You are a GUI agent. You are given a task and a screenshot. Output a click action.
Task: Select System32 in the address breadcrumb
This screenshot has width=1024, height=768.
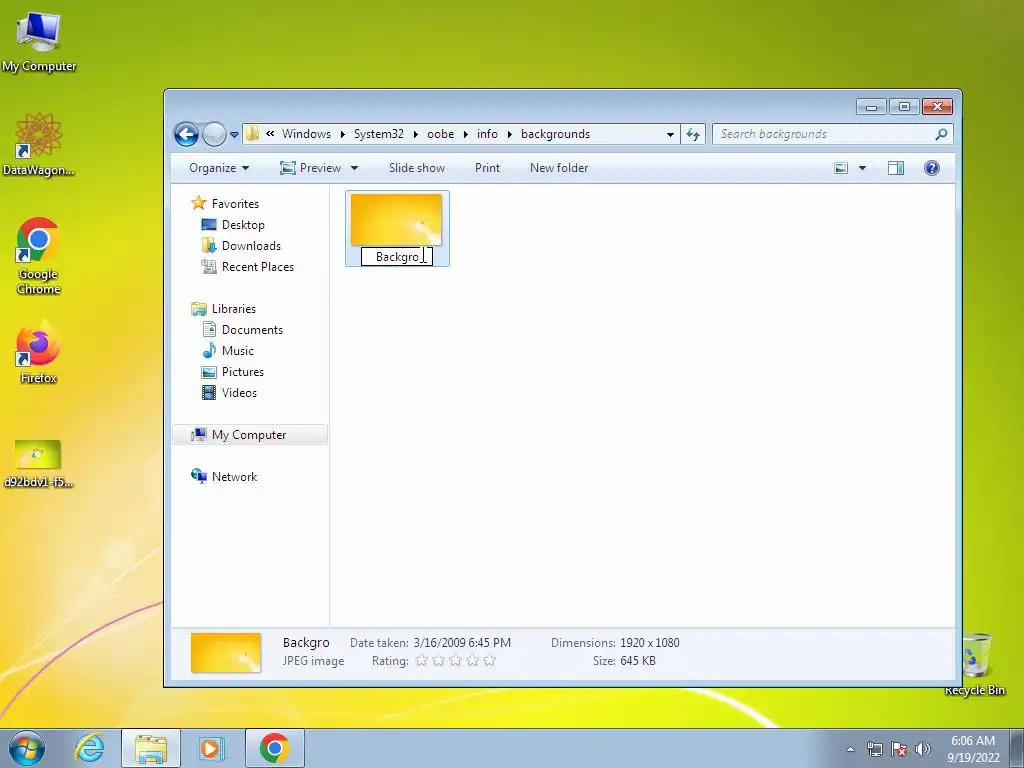(x=379, y=134)
